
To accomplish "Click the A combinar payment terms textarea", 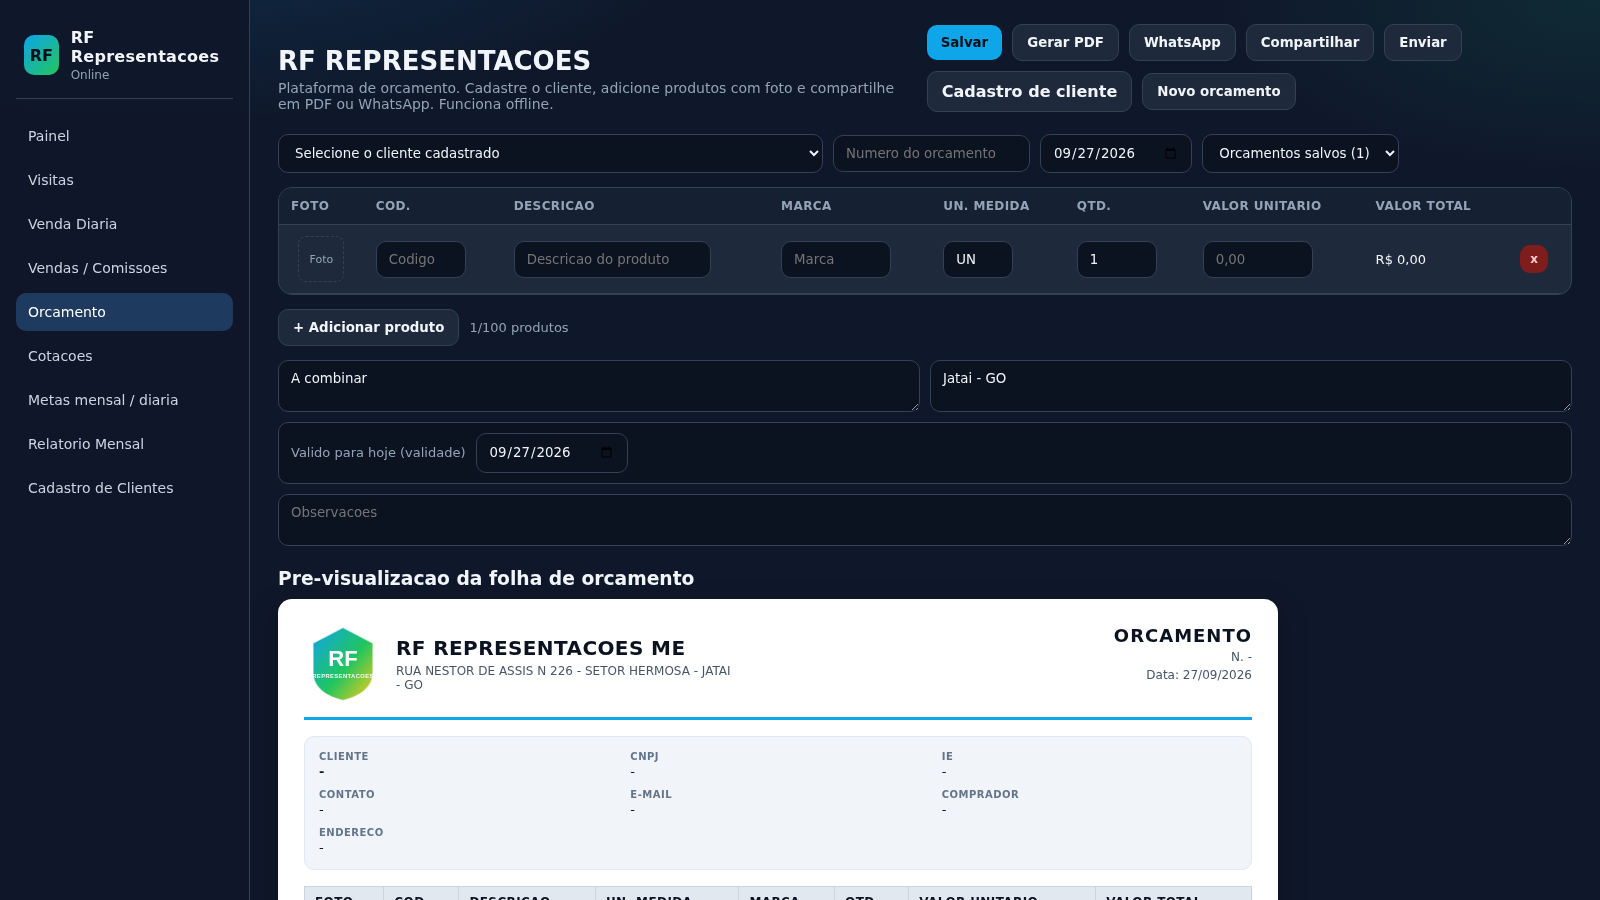I will click(x=599, y=386).
